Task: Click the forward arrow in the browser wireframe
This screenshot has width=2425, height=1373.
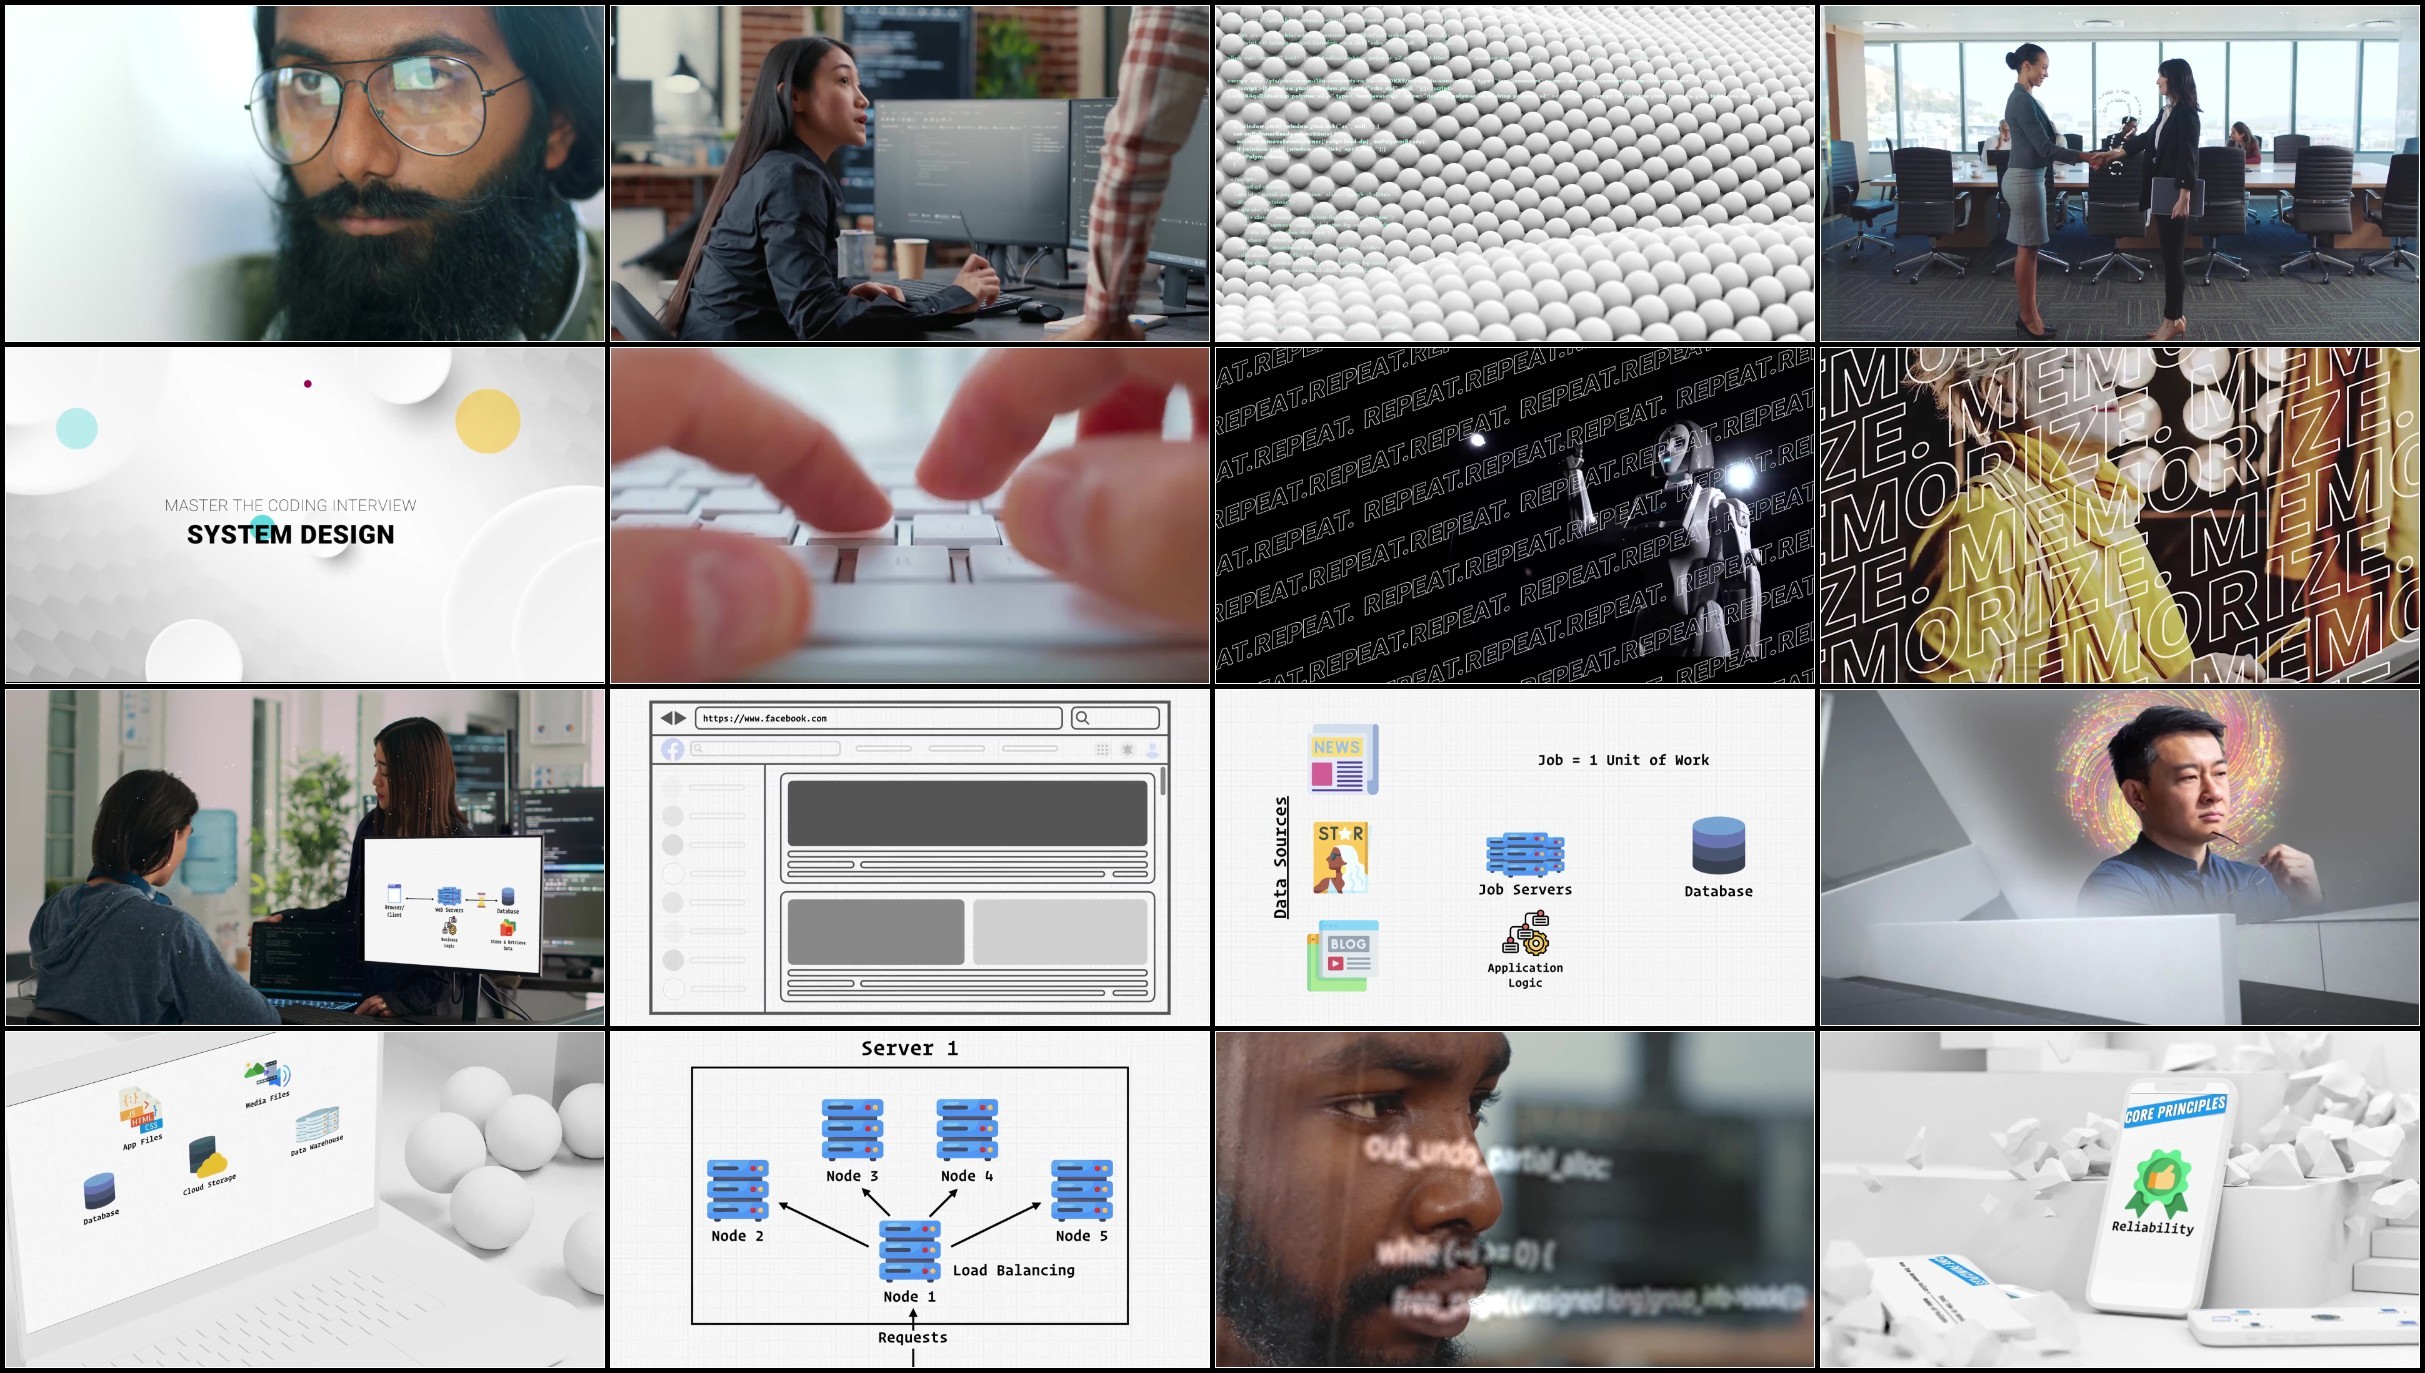Action: [681, 718]
